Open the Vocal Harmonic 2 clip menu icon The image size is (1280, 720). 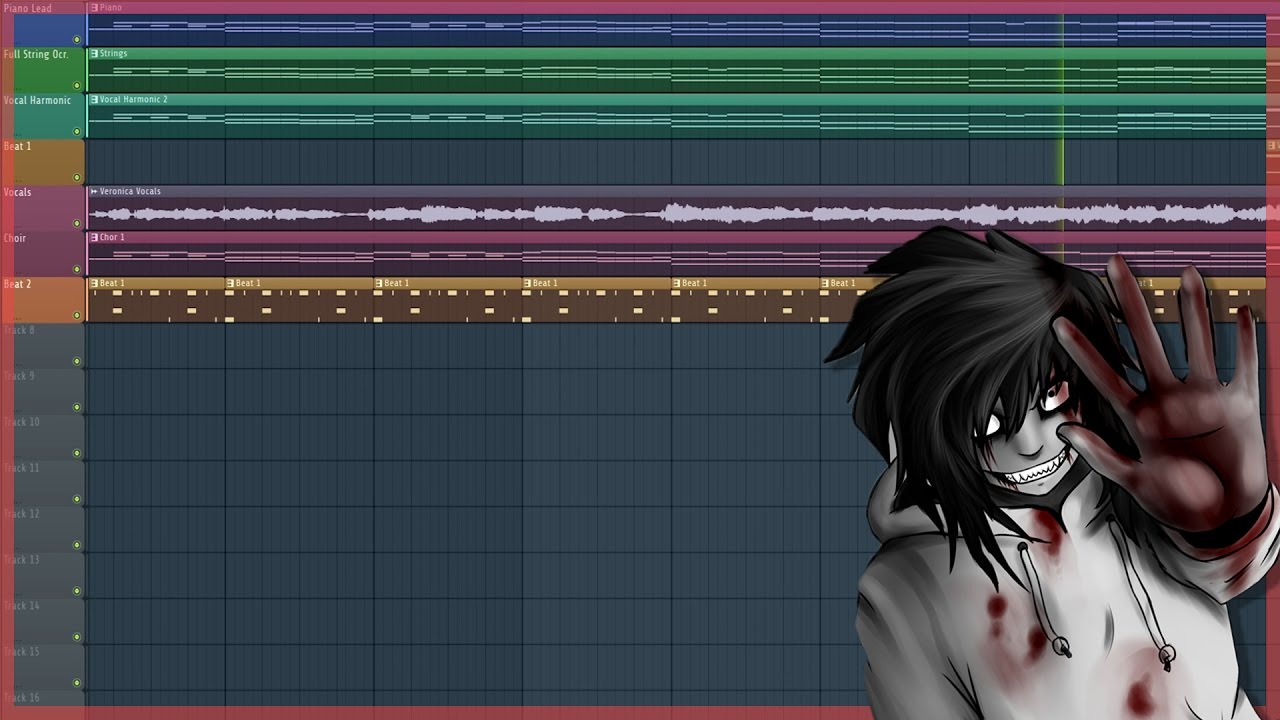tap(94, 100)
